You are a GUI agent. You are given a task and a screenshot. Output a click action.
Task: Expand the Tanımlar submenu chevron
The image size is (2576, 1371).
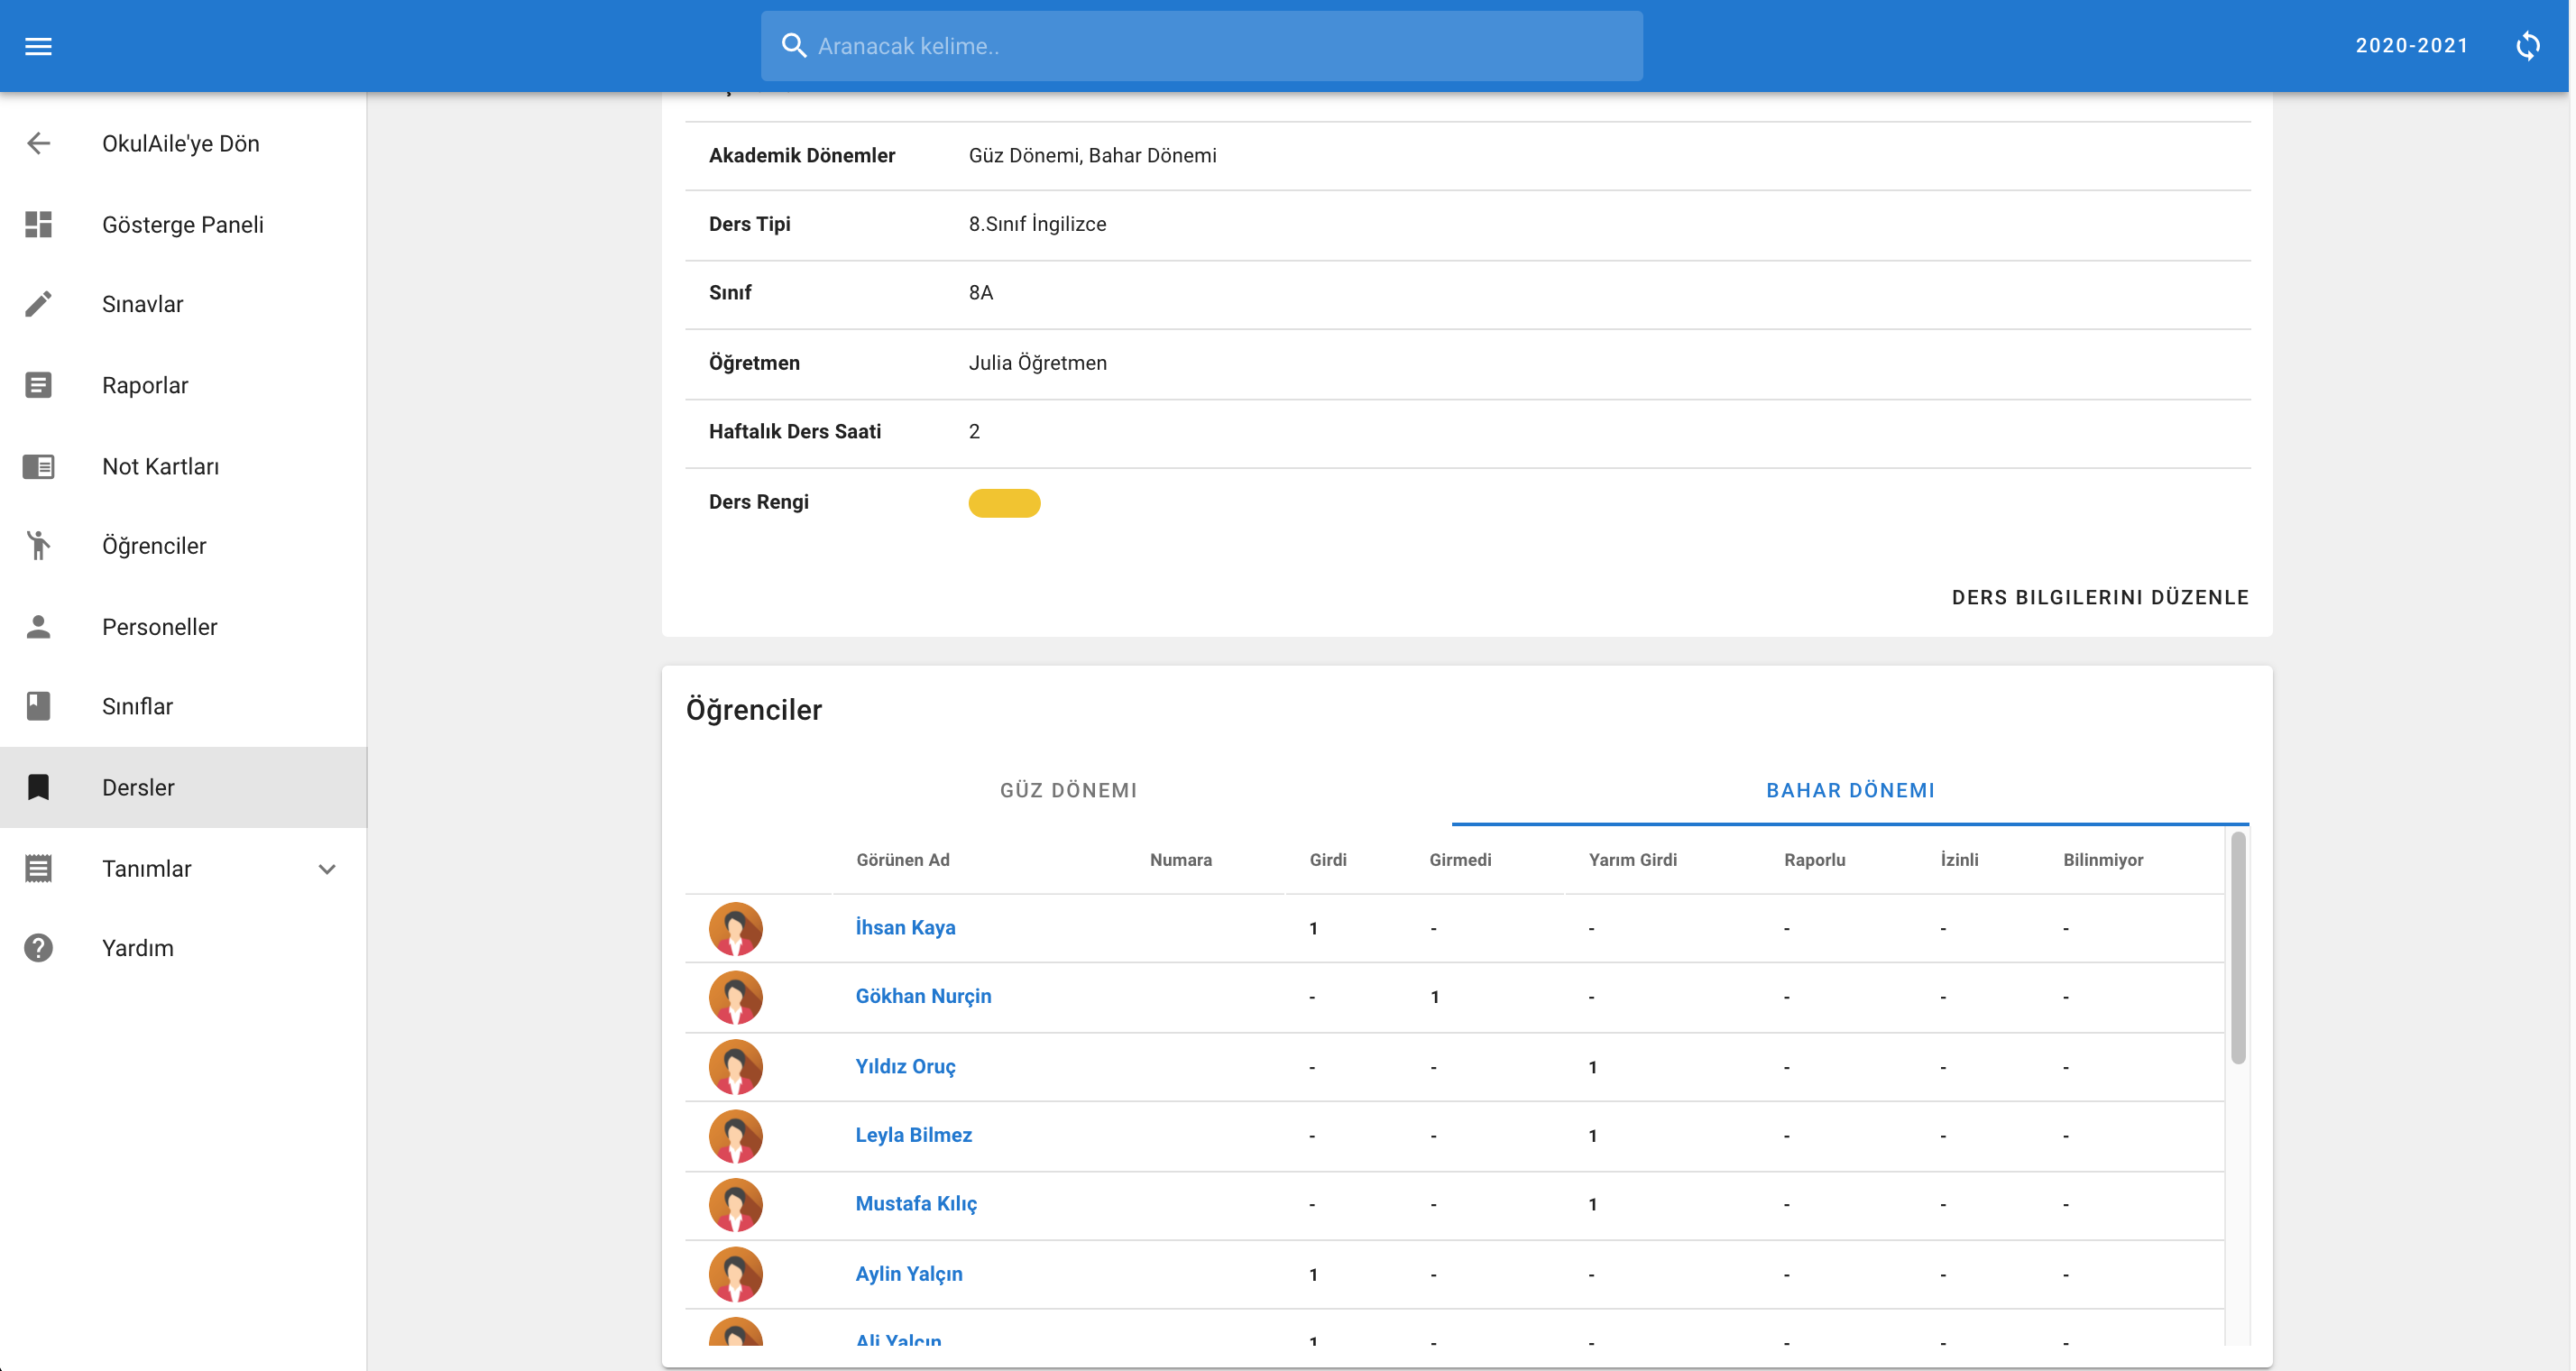[x=327, y=869]
